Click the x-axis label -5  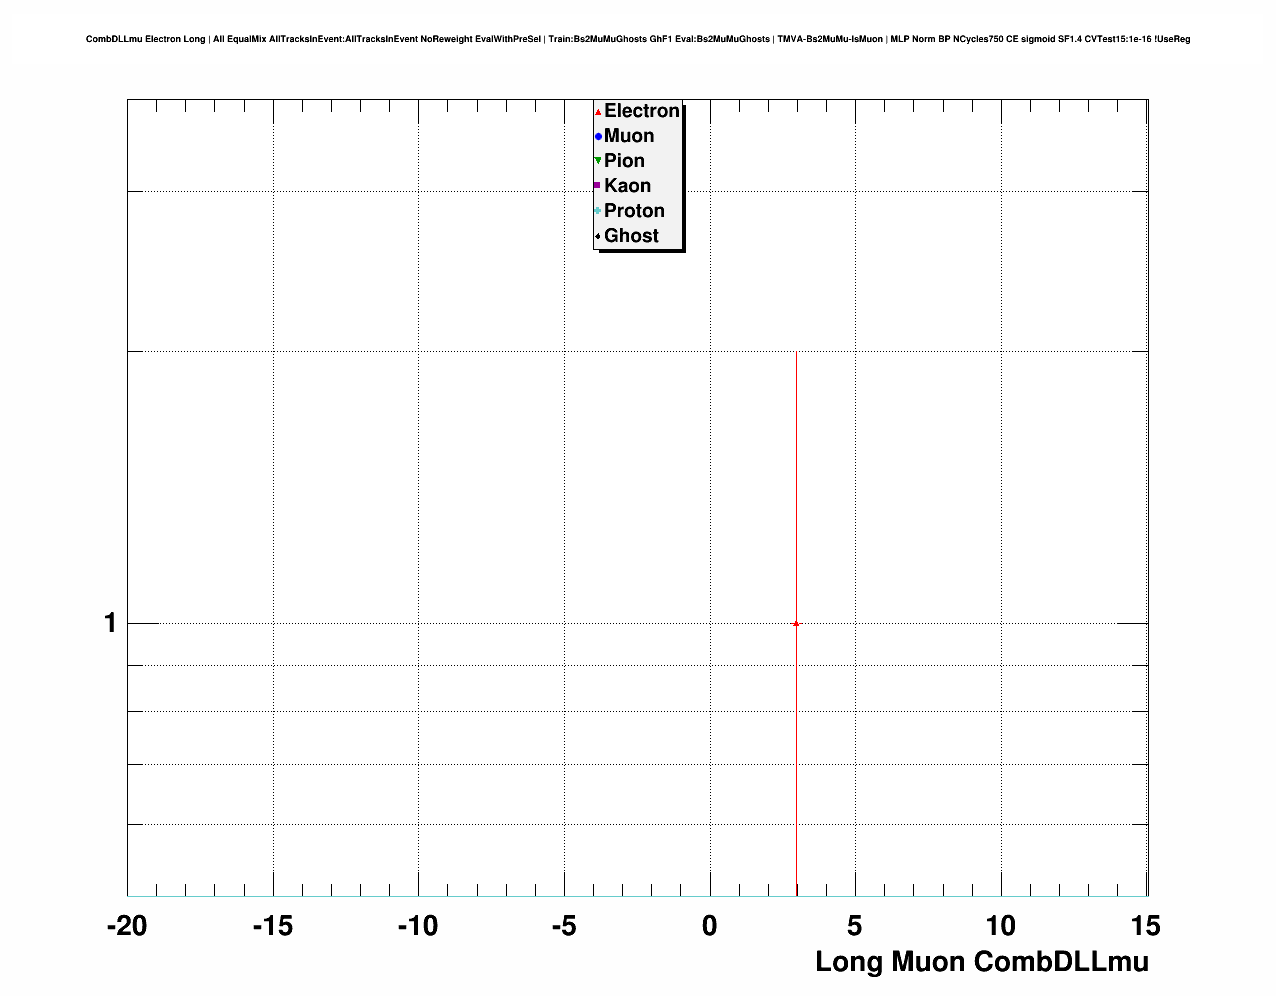[564, 926]
